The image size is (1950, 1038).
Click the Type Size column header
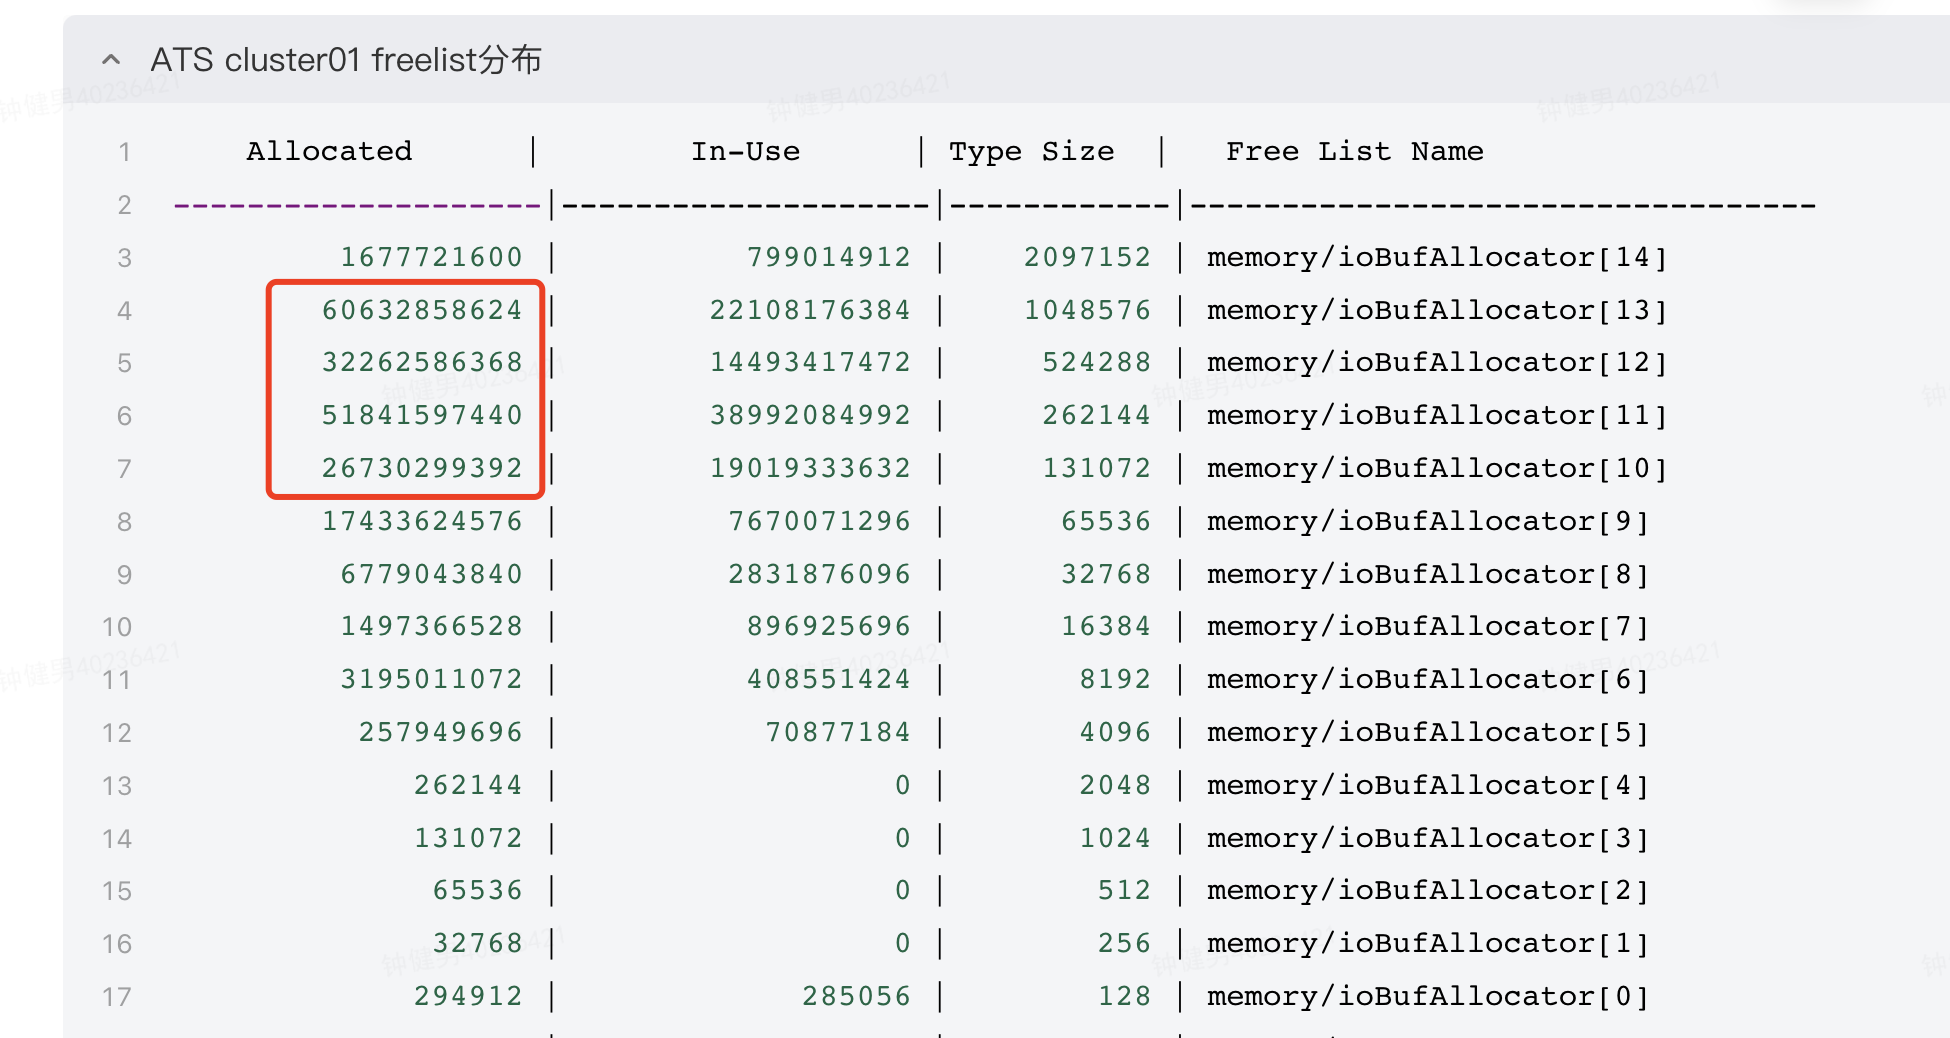tap(1033, 151)
